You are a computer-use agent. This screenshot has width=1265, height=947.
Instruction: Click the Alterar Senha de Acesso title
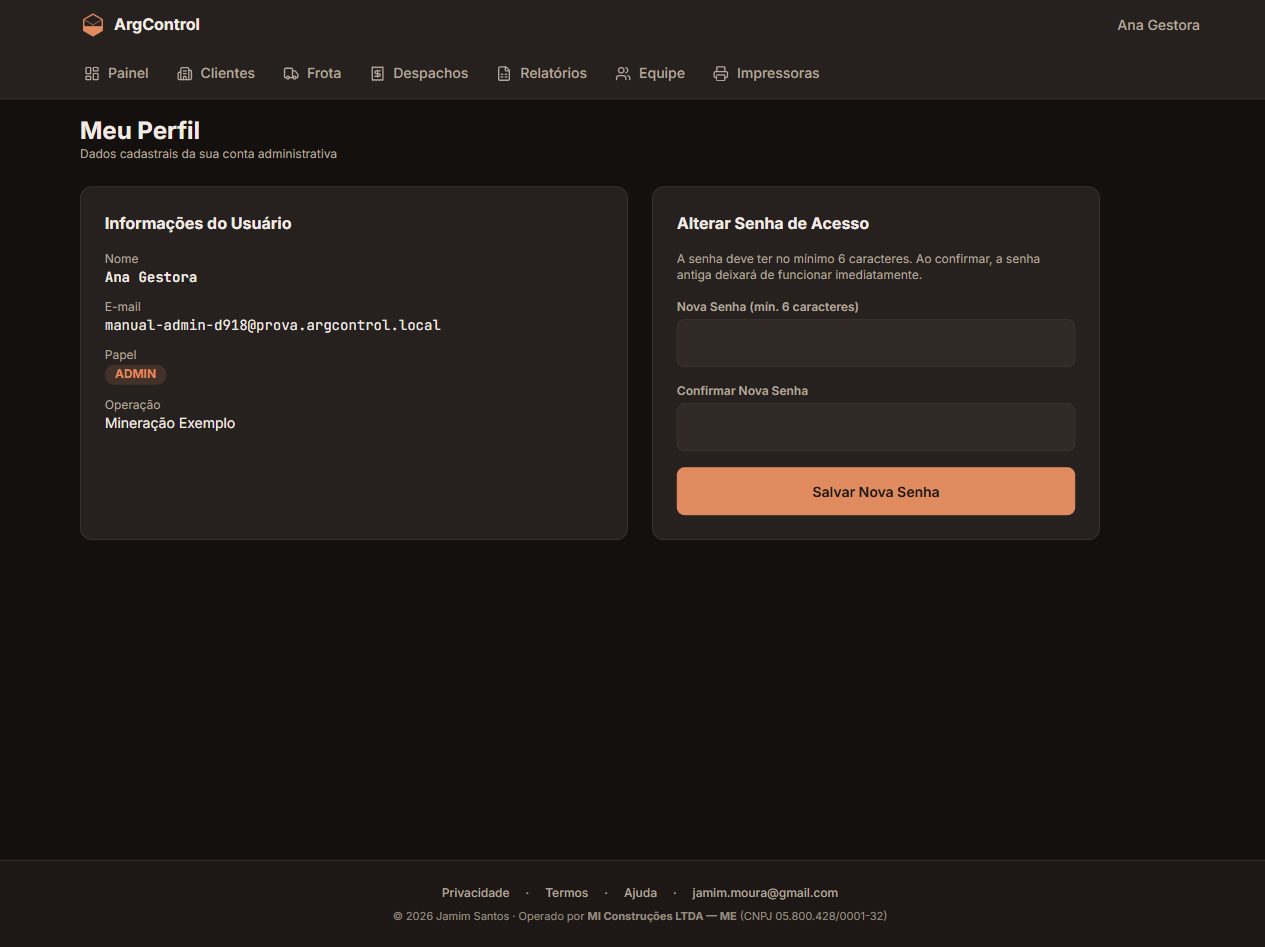(773, 223)
